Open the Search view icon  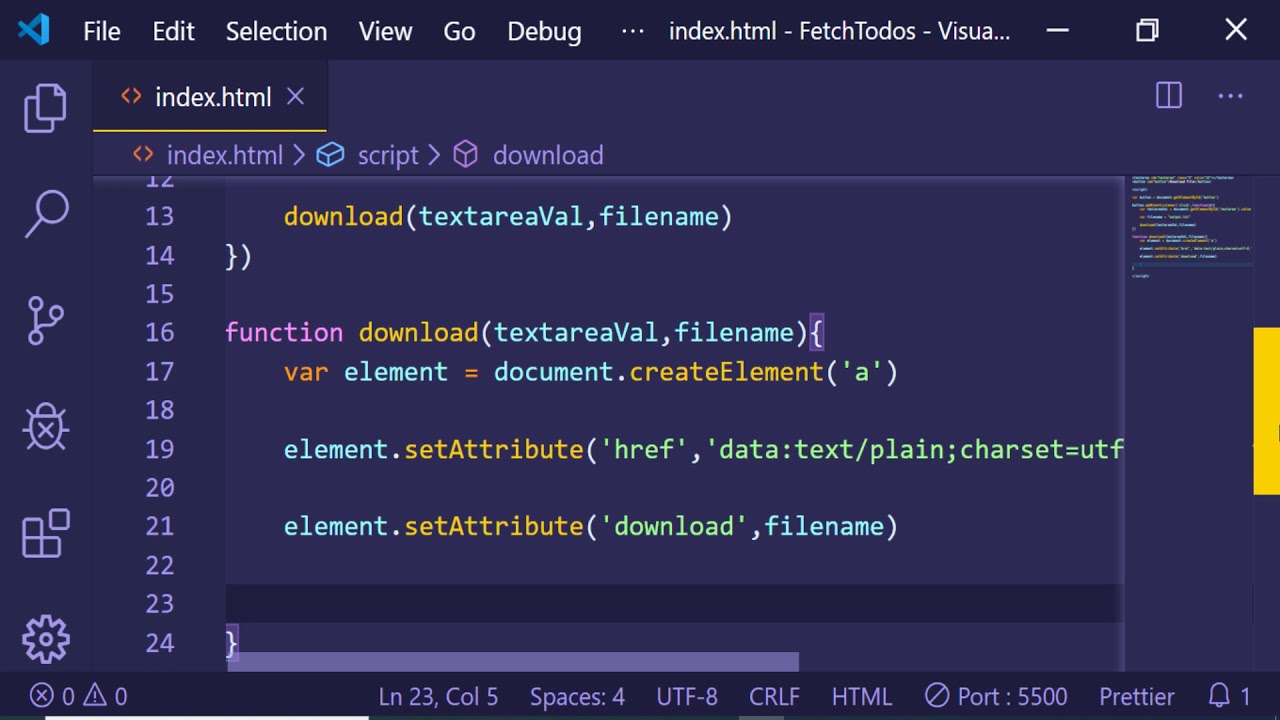[x=45, y=214]
